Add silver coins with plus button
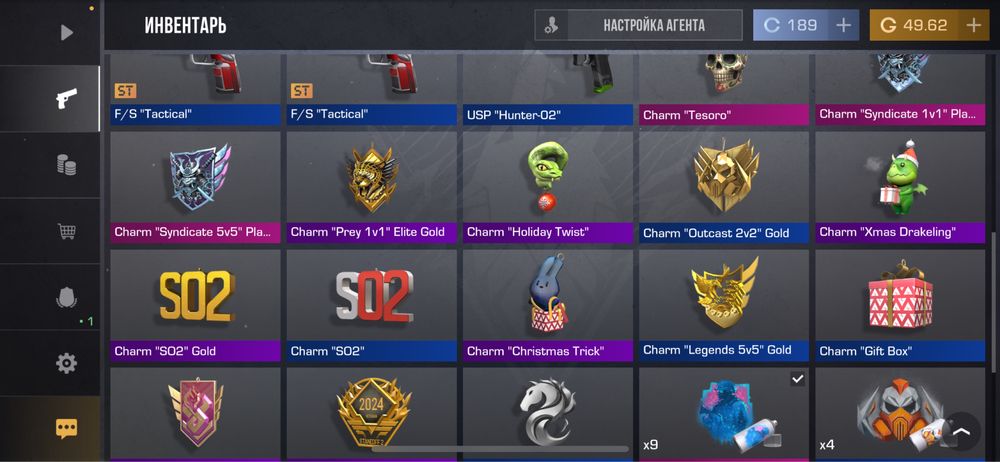The height and width of the screenshot is (462, 1000). click(x=843, y=26)
